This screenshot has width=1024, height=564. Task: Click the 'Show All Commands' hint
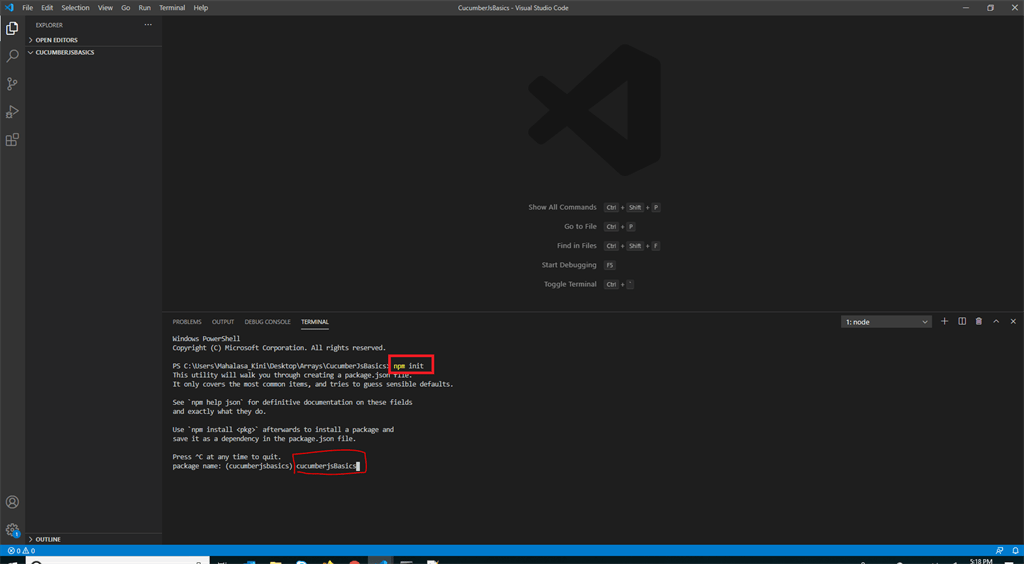pyautogui.click(x=562, y=207)
